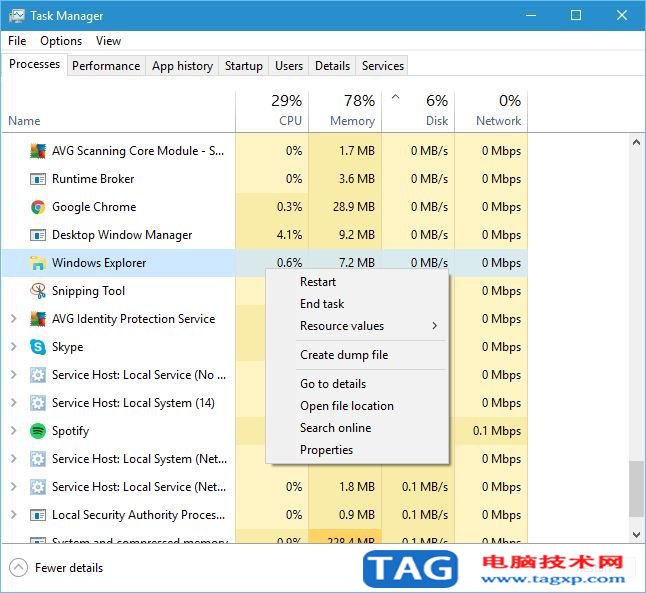Select the Desktop Window Manager row
Viewport: 646px width, 593px height.
(264, 235)
